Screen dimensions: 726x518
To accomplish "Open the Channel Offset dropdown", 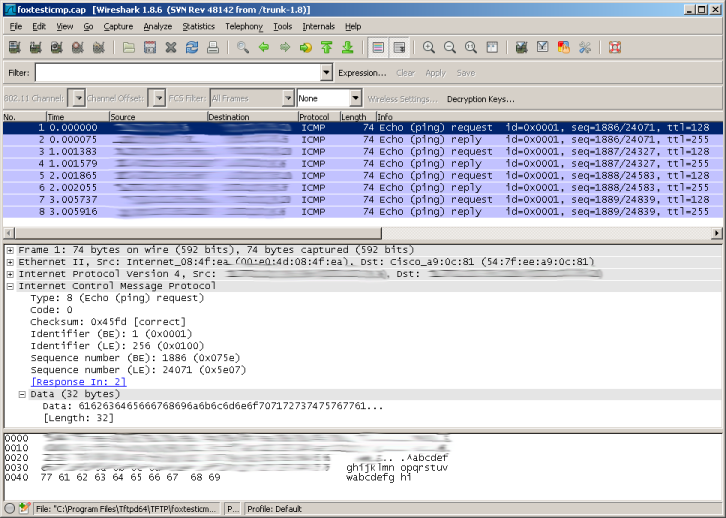I will 159,98.
